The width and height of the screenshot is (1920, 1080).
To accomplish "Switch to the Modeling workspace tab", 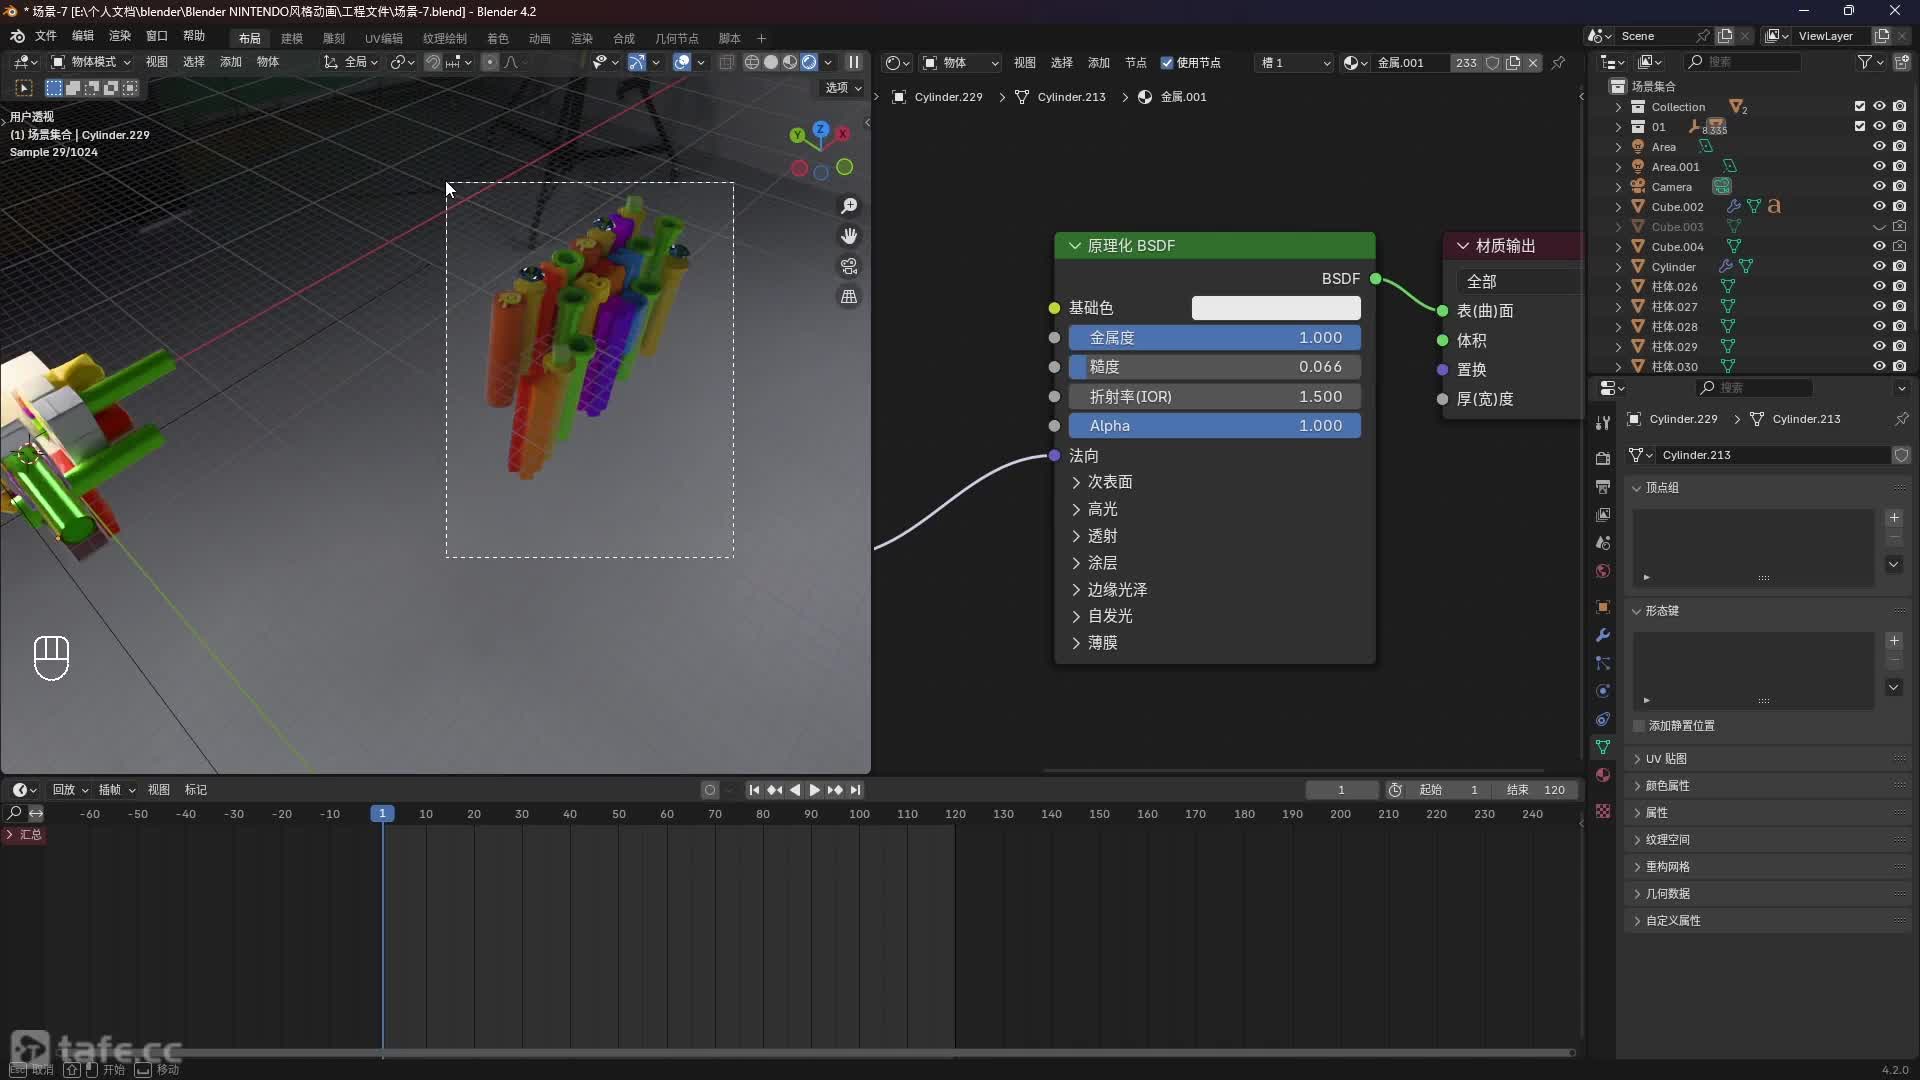I will tap(292, 38).
